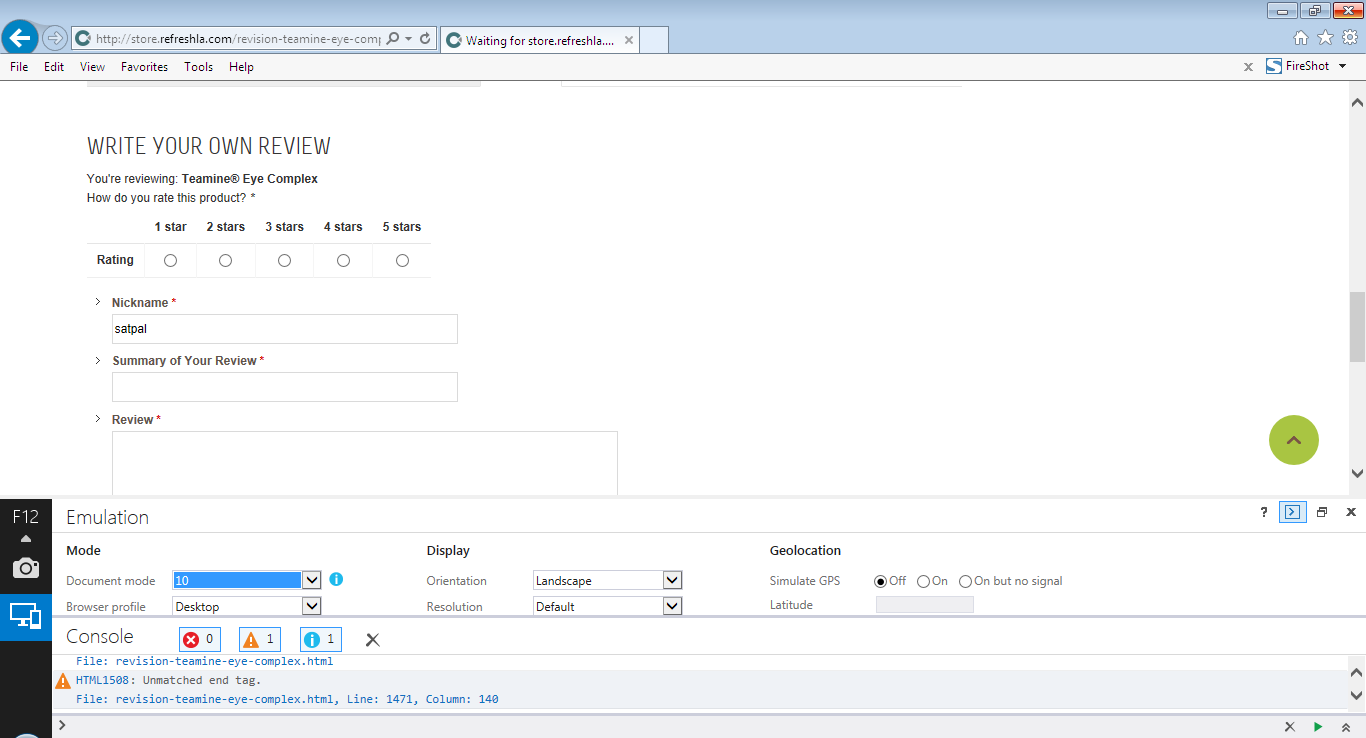Click the page scrollbar down arrow
Image resolution: width=1366 pixels, height=738 pixels.
pyautogui.click(x=1357, y=473)
